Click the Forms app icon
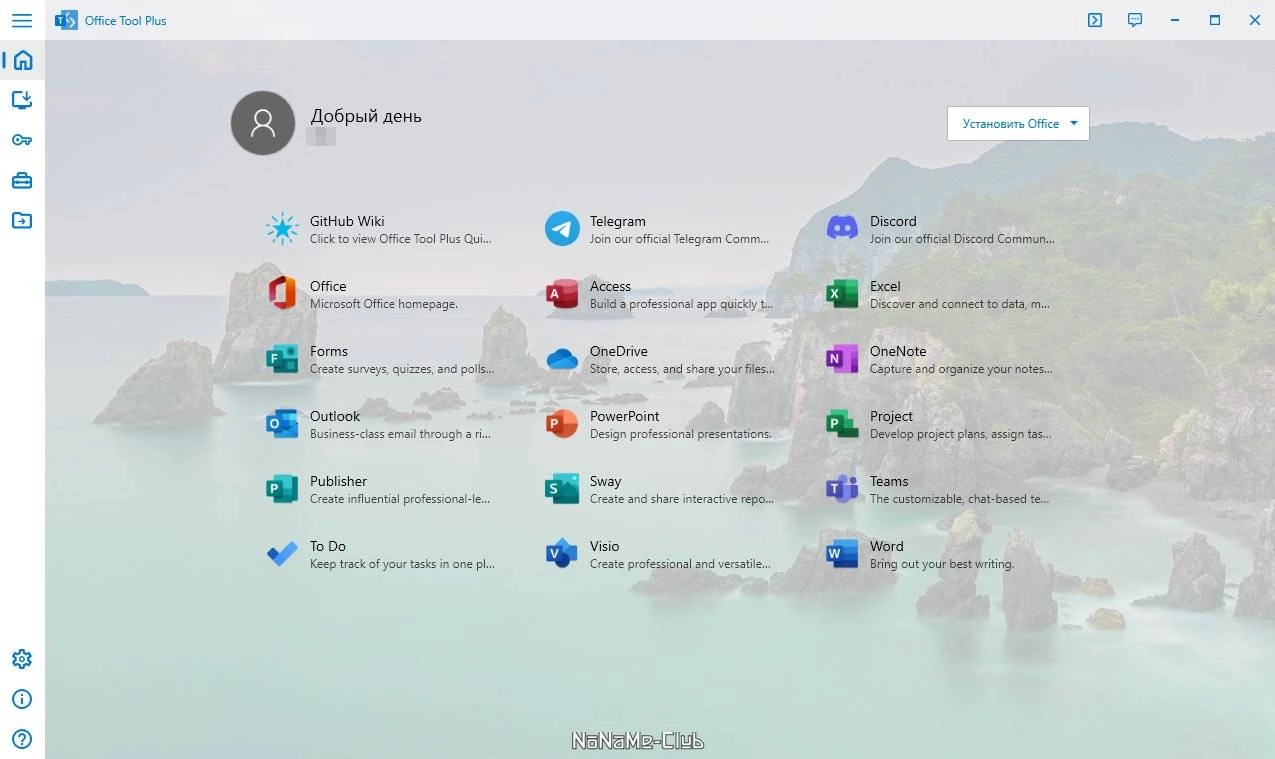The width and height of the screenshot is (1275, 759). (x=282, y=359)
